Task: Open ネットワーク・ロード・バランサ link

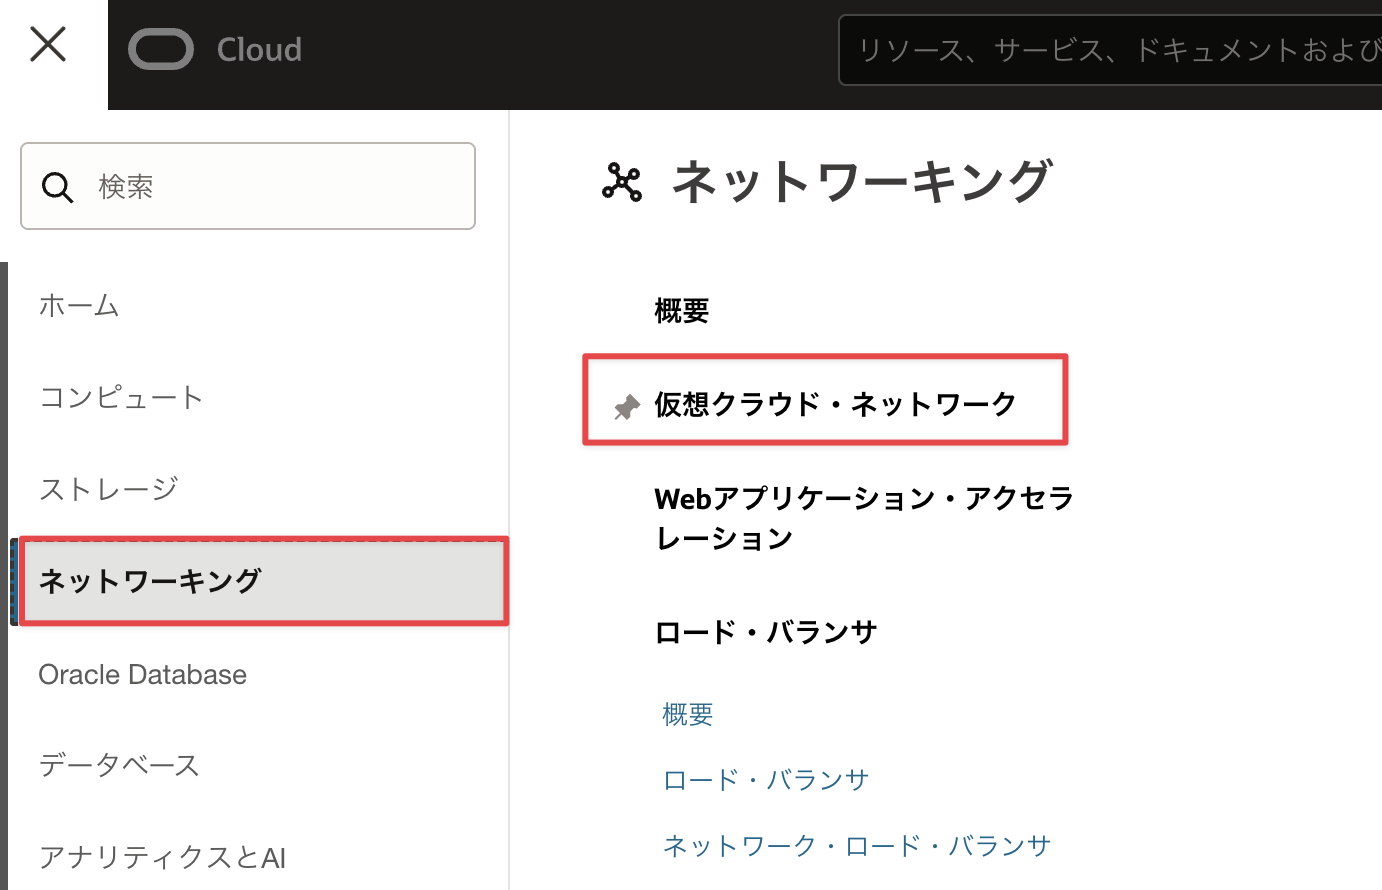Action: [857, 846]
